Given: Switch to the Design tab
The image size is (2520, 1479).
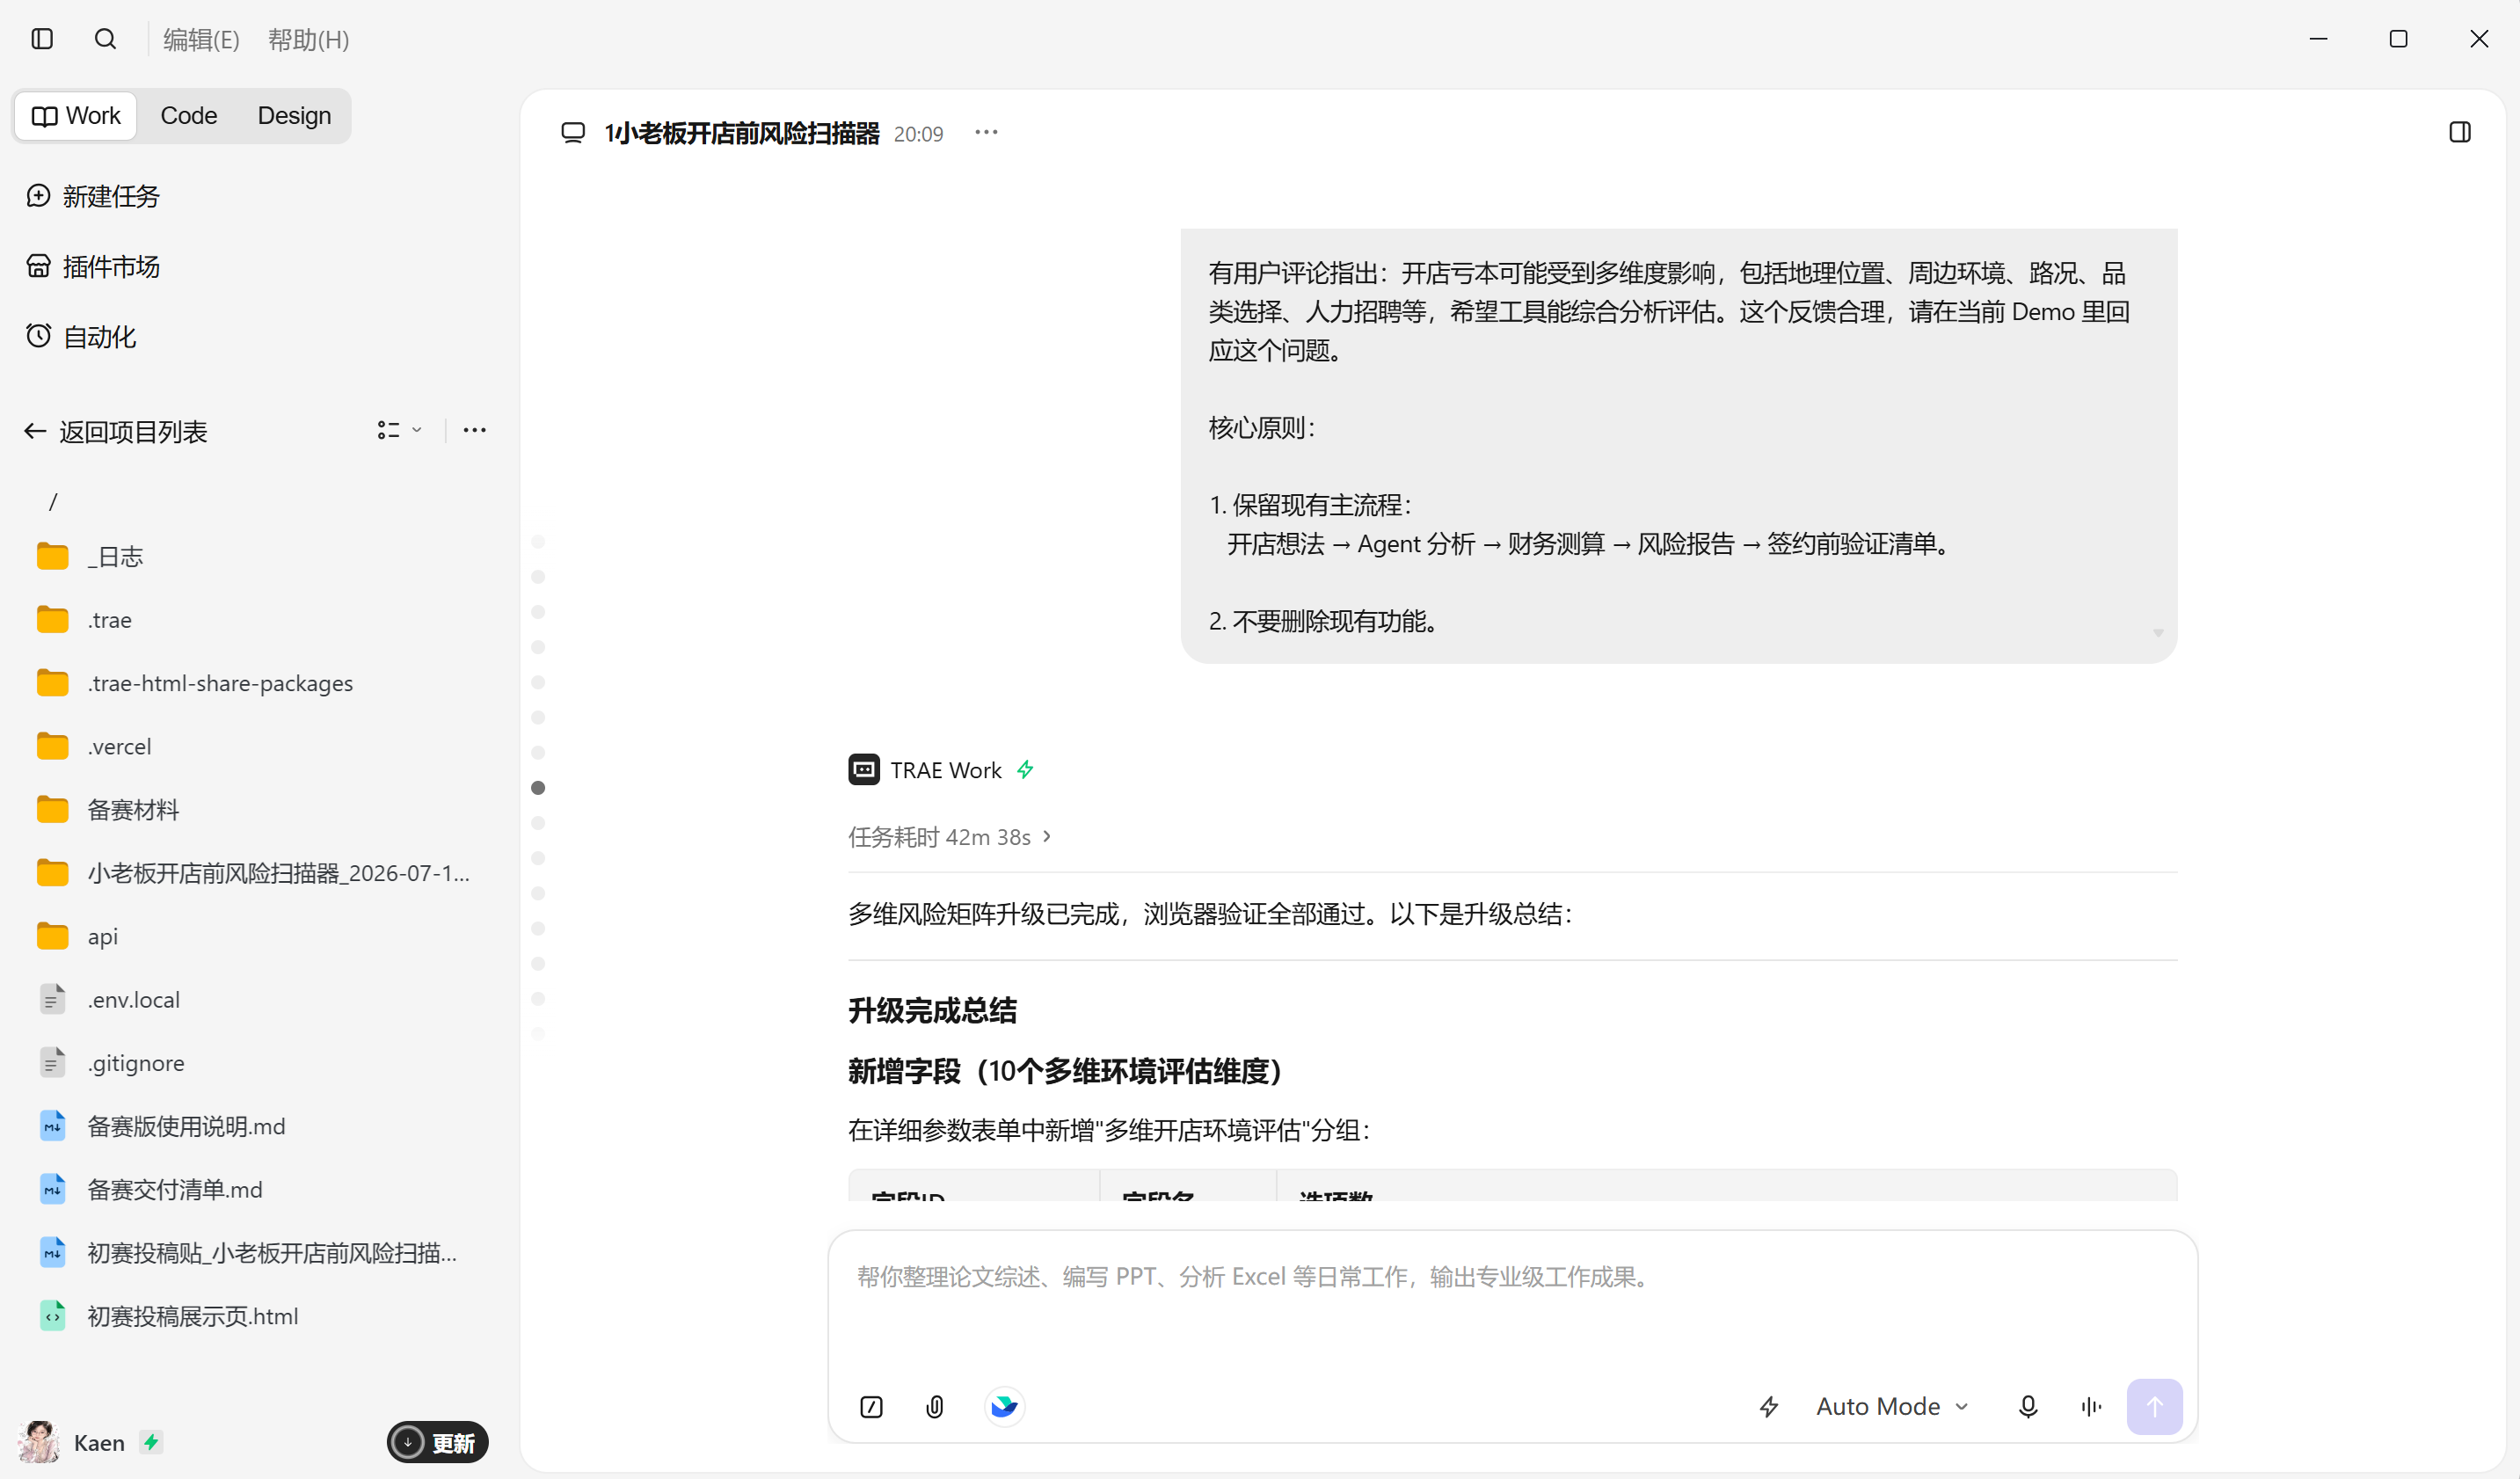Looking at the screenshot, I should (294, 116).
